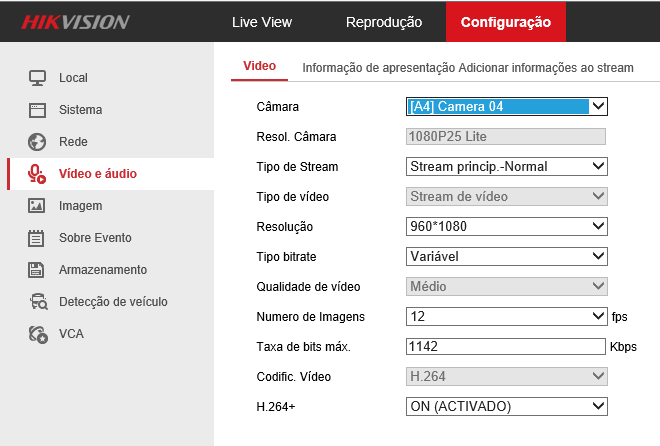Open Adicionar informações ao stream tab
660x446 pixels.
click(546, 68)
